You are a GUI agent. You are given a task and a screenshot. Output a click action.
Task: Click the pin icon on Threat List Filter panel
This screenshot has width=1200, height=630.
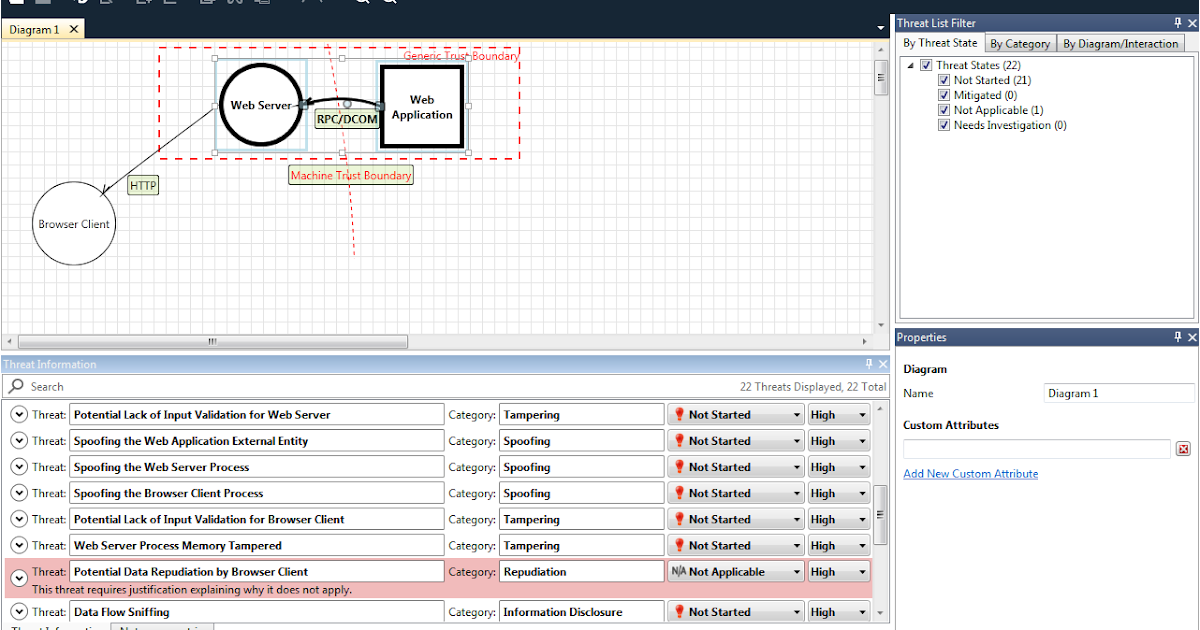1176,22
